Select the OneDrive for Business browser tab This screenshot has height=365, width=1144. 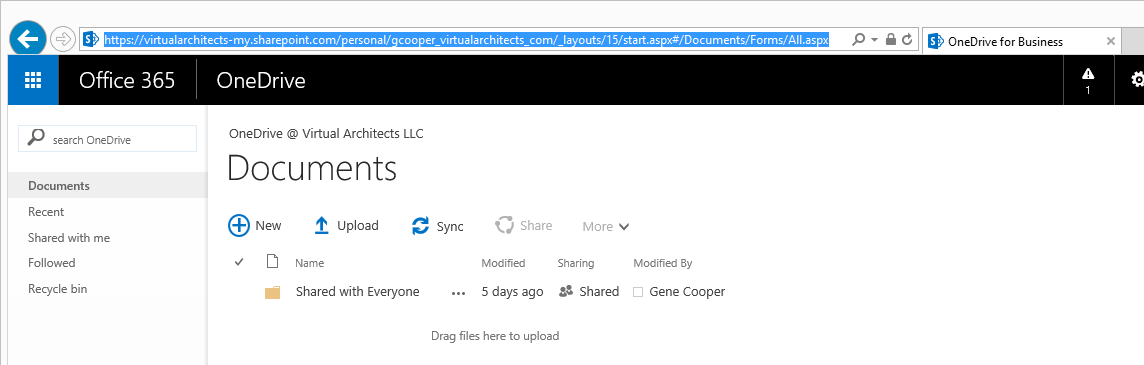(1021, 42)
